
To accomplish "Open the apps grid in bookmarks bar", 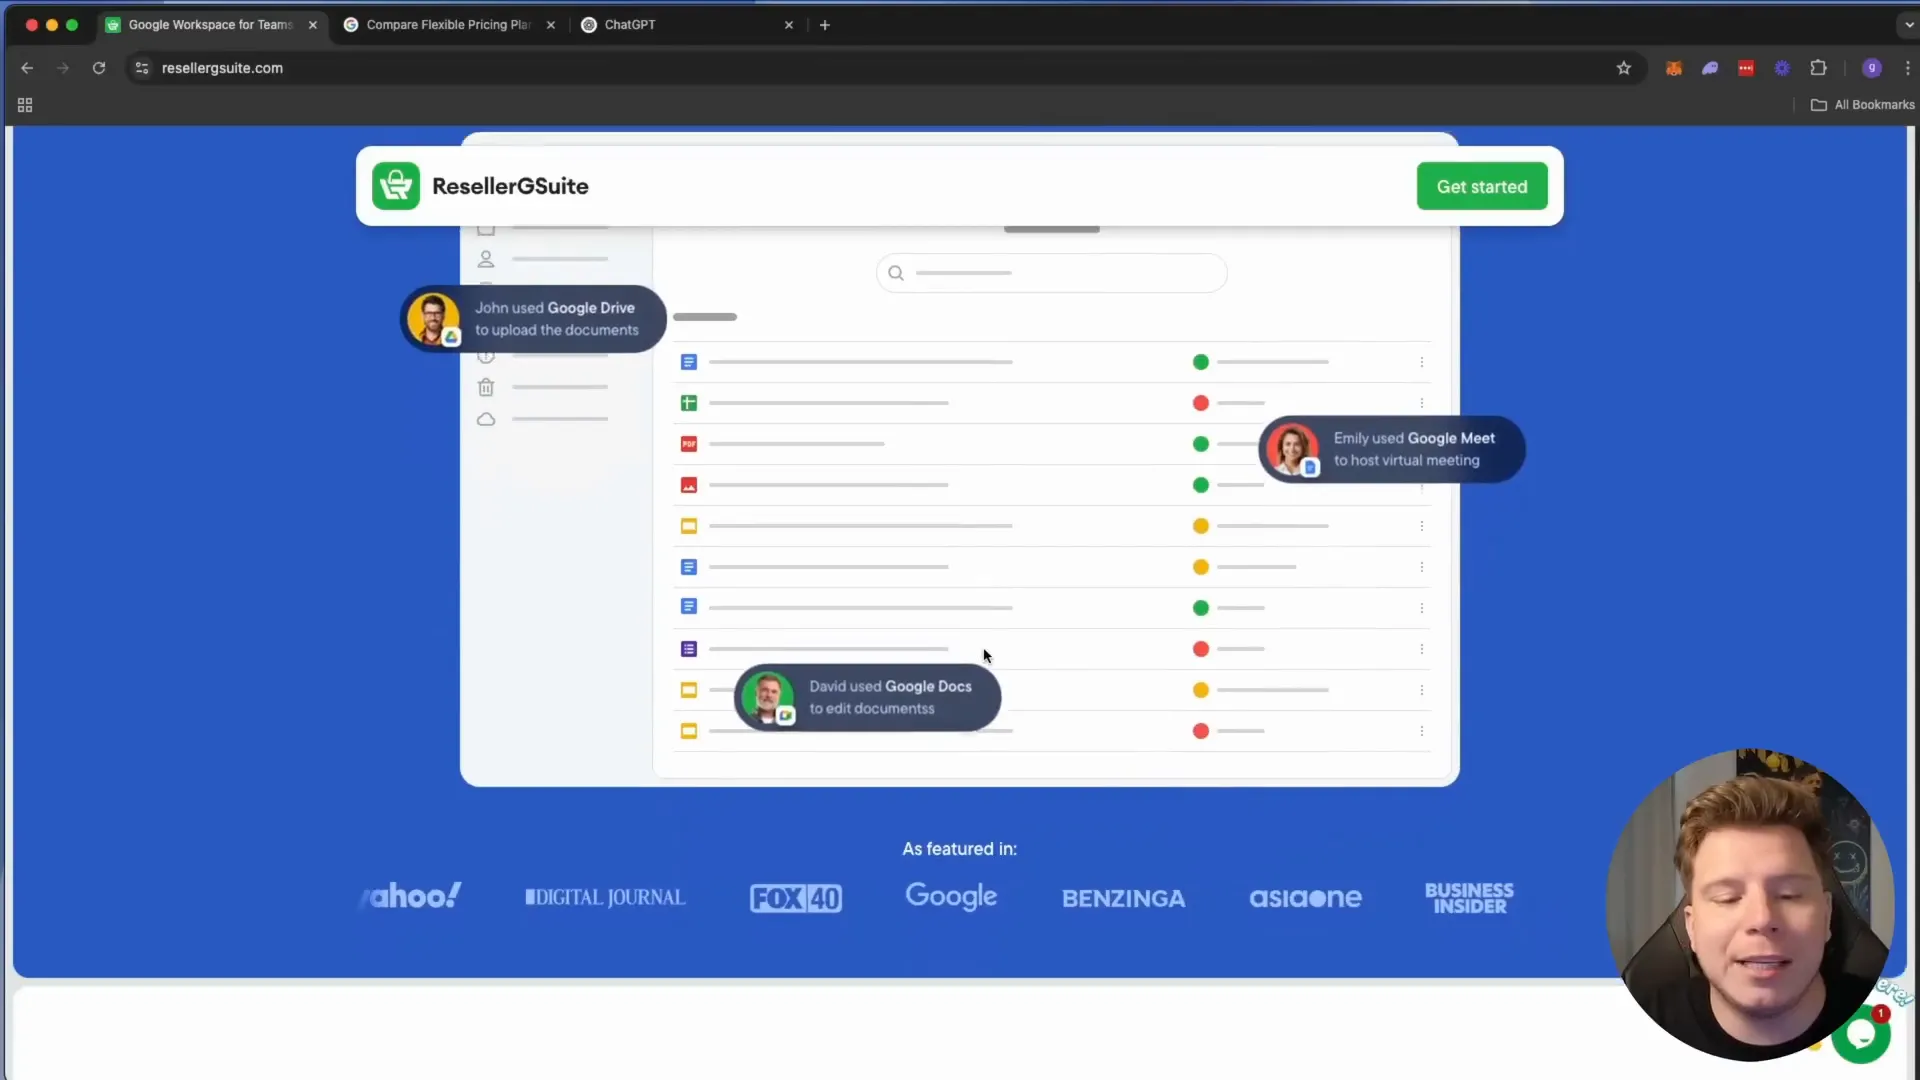I will click(x=25, y=105).
